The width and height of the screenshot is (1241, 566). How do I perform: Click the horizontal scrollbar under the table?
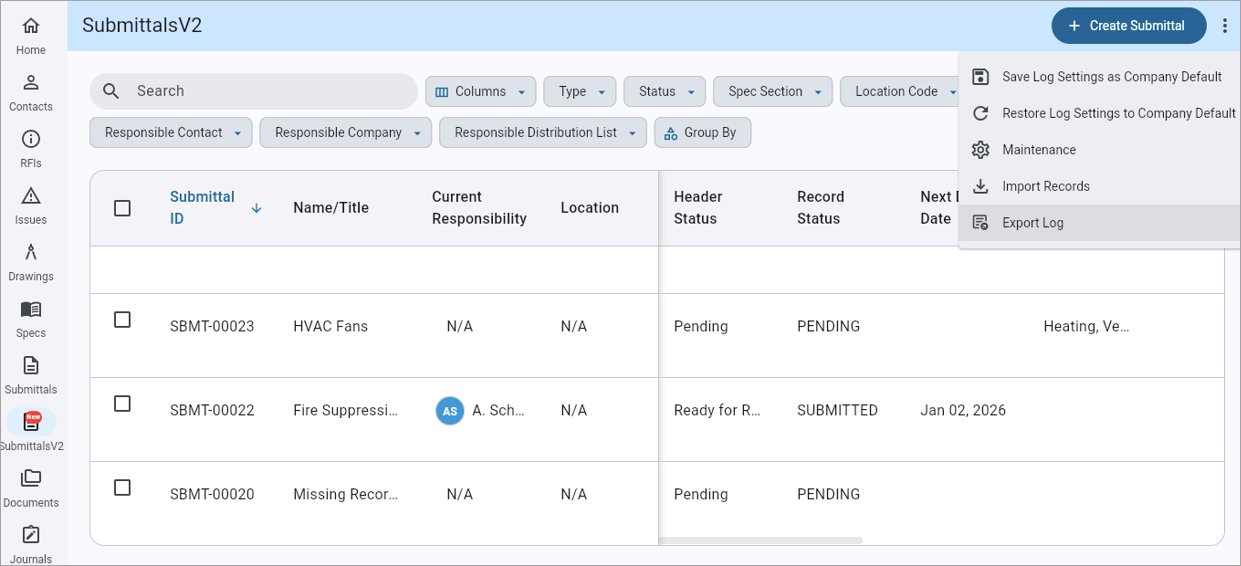[x=760, y=541]
